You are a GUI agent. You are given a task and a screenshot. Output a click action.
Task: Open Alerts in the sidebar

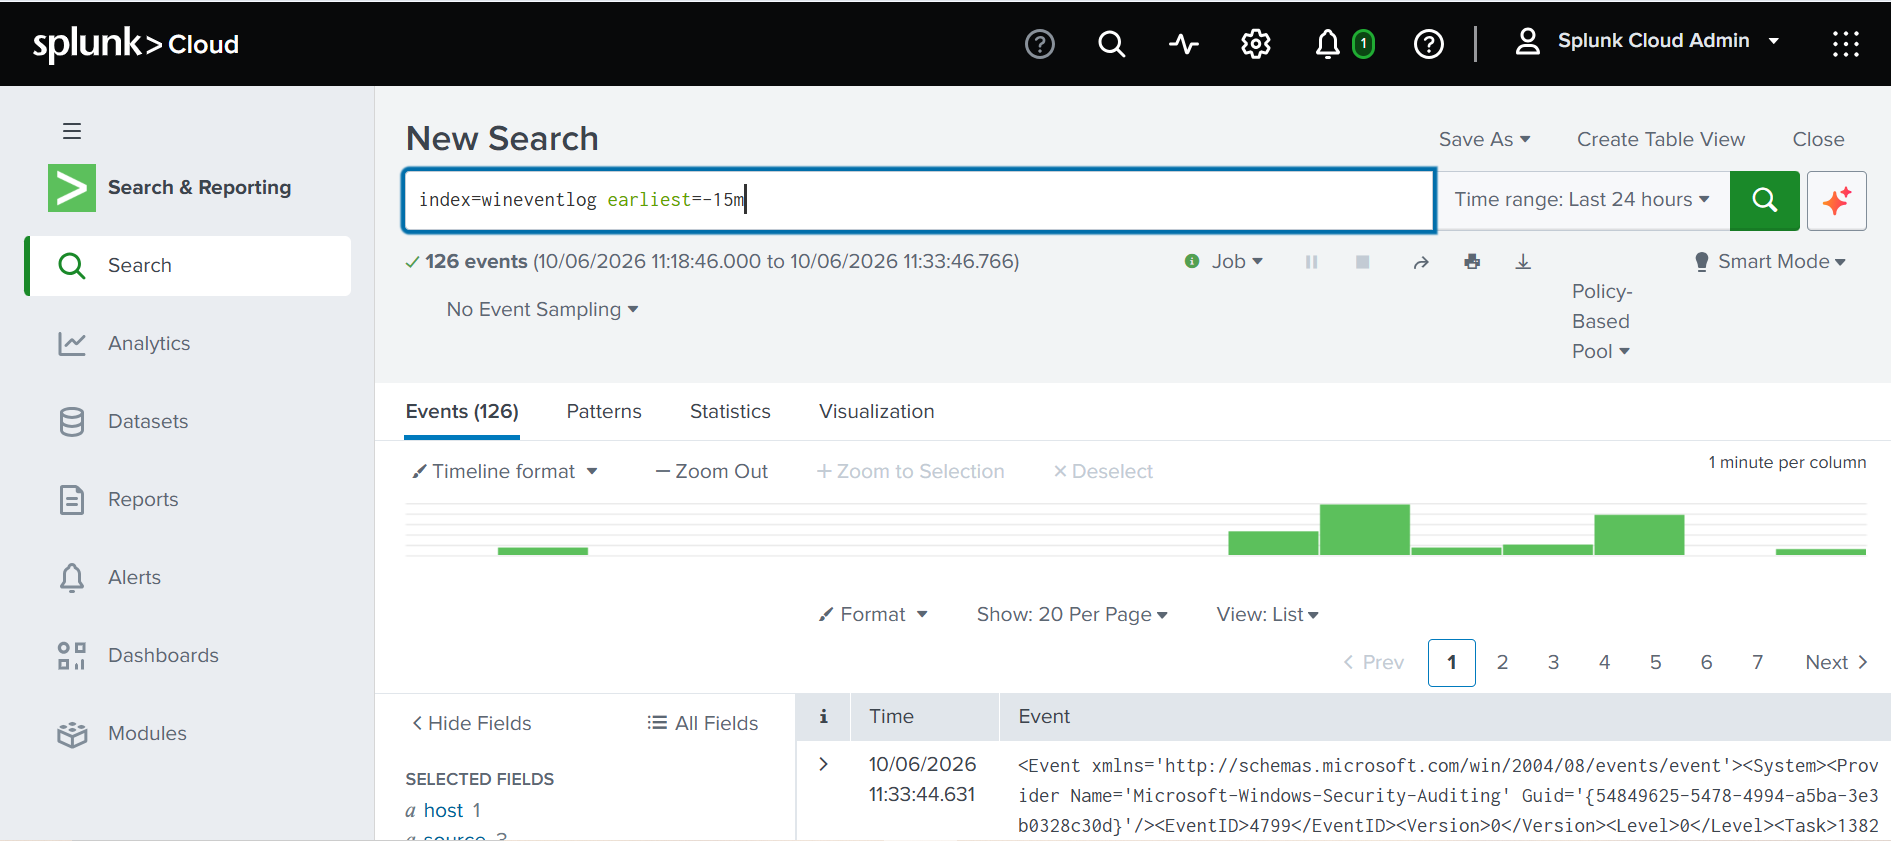tap(188, 577)
